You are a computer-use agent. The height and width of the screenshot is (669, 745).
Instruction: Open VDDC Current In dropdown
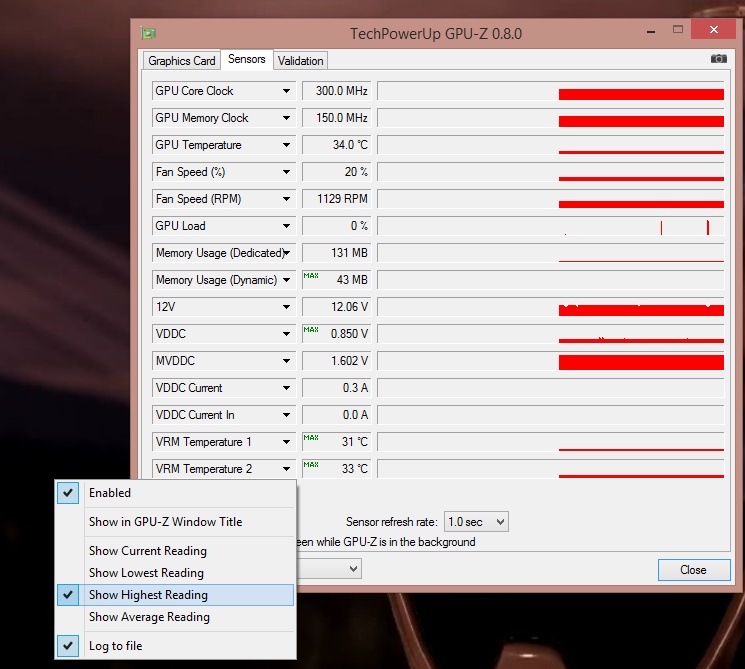(x=287, y=415)
